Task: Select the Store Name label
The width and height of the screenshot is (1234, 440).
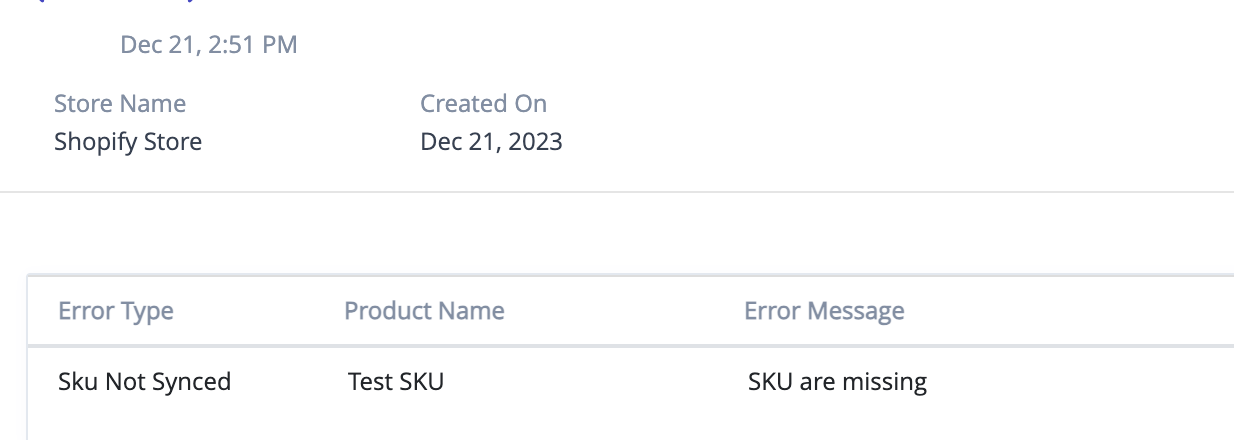Action: pos(120,104)
